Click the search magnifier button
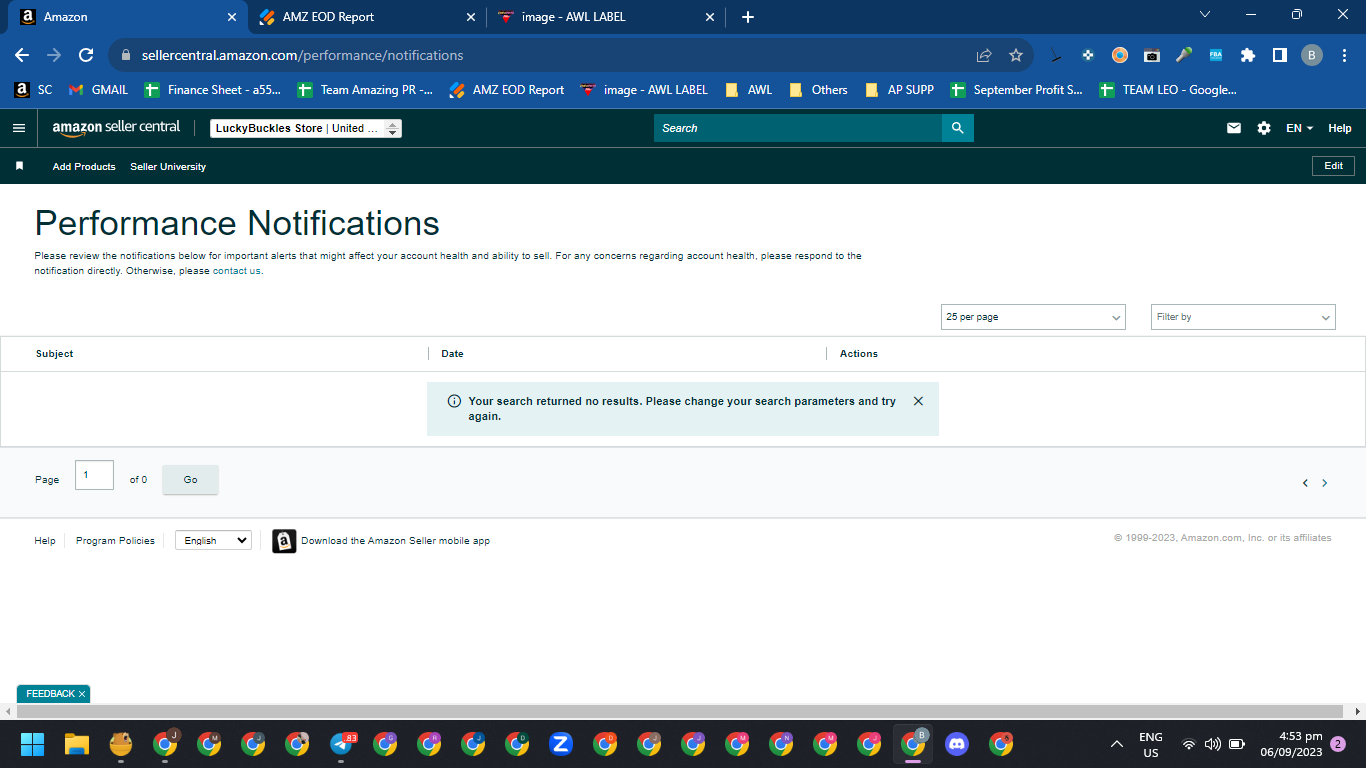This screenshot has width=1366, height=768. [x=957, y=128]
